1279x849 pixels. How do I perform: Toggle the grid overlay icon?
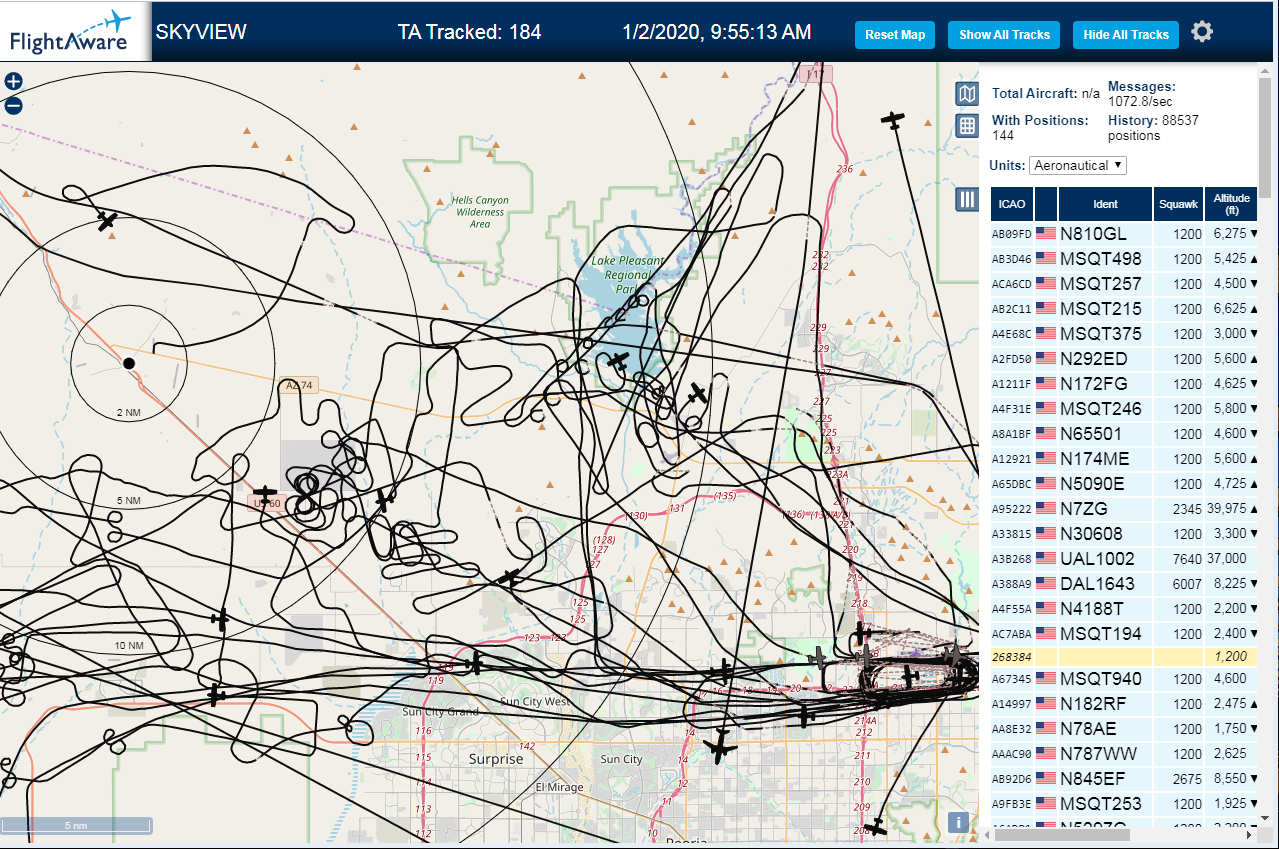pyautogui.click(x=967, y=126)
